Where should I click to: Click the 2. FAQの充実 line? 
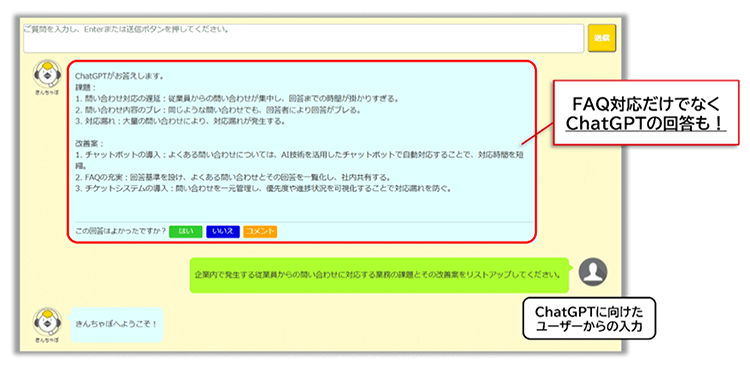[233, 178]
